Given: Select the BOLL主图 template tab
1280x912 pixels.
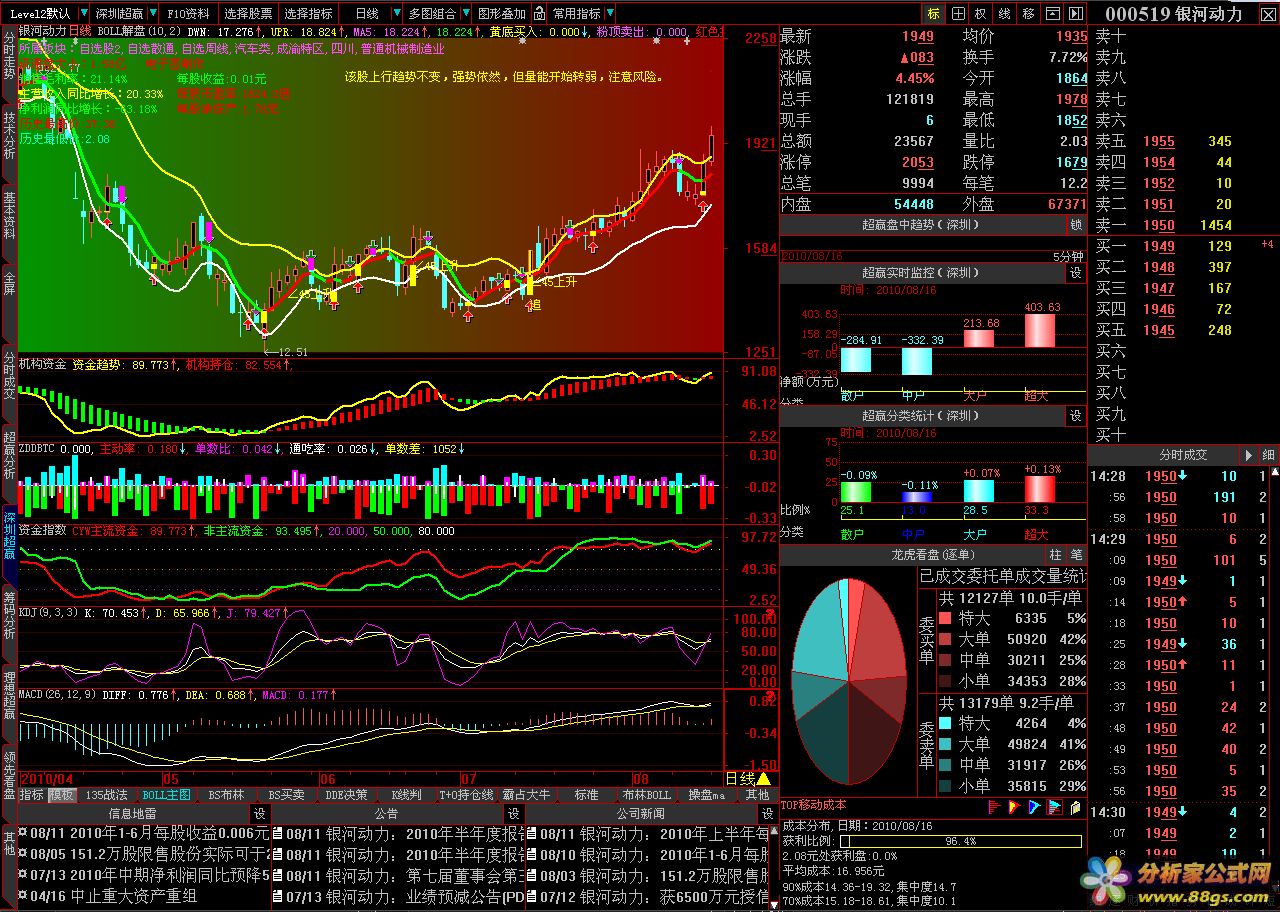Looking at the screenshot, I should tap(166, 795).
